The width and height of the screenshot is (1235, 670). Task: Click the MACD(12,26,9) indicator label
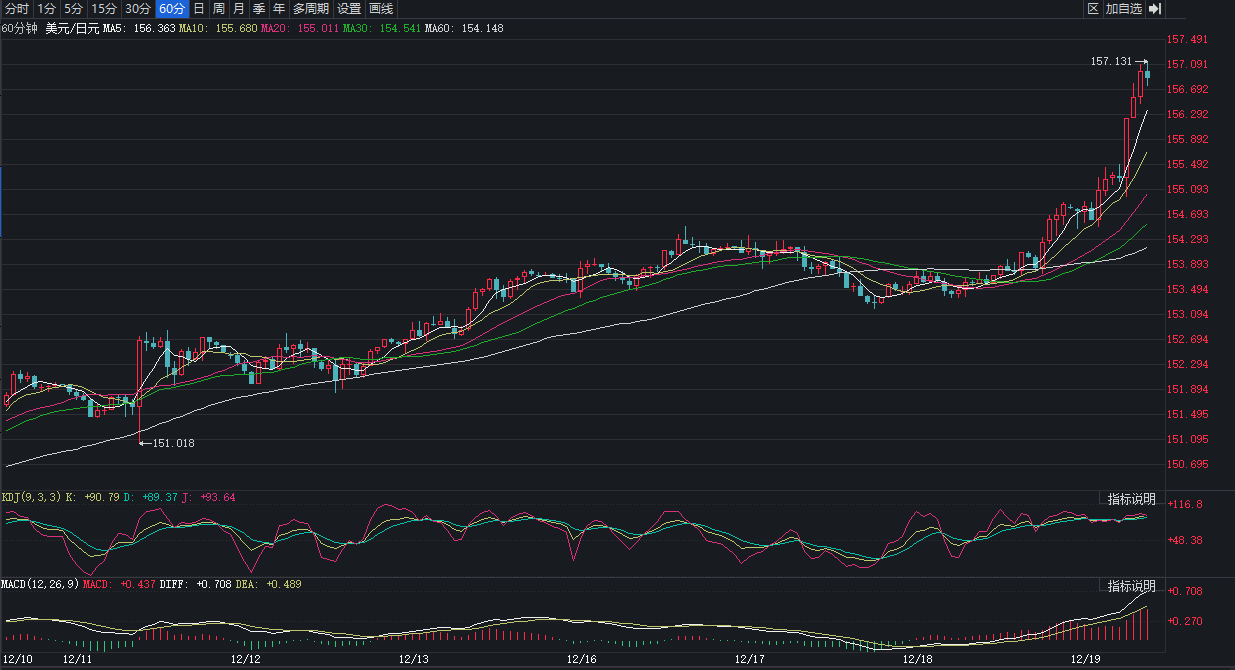point(39,584)
